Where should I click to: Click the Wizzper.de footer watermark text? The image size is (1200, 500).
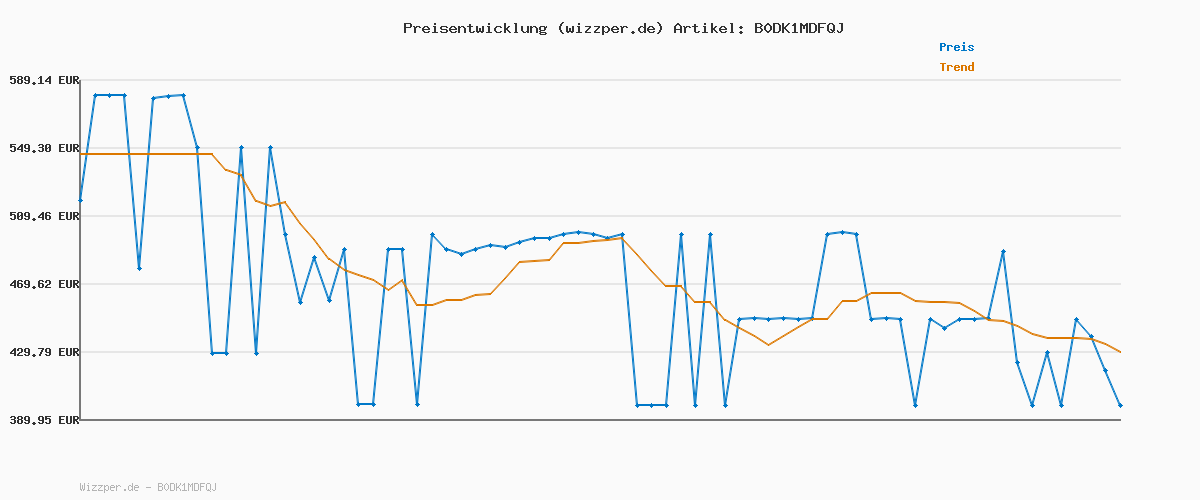148,487
